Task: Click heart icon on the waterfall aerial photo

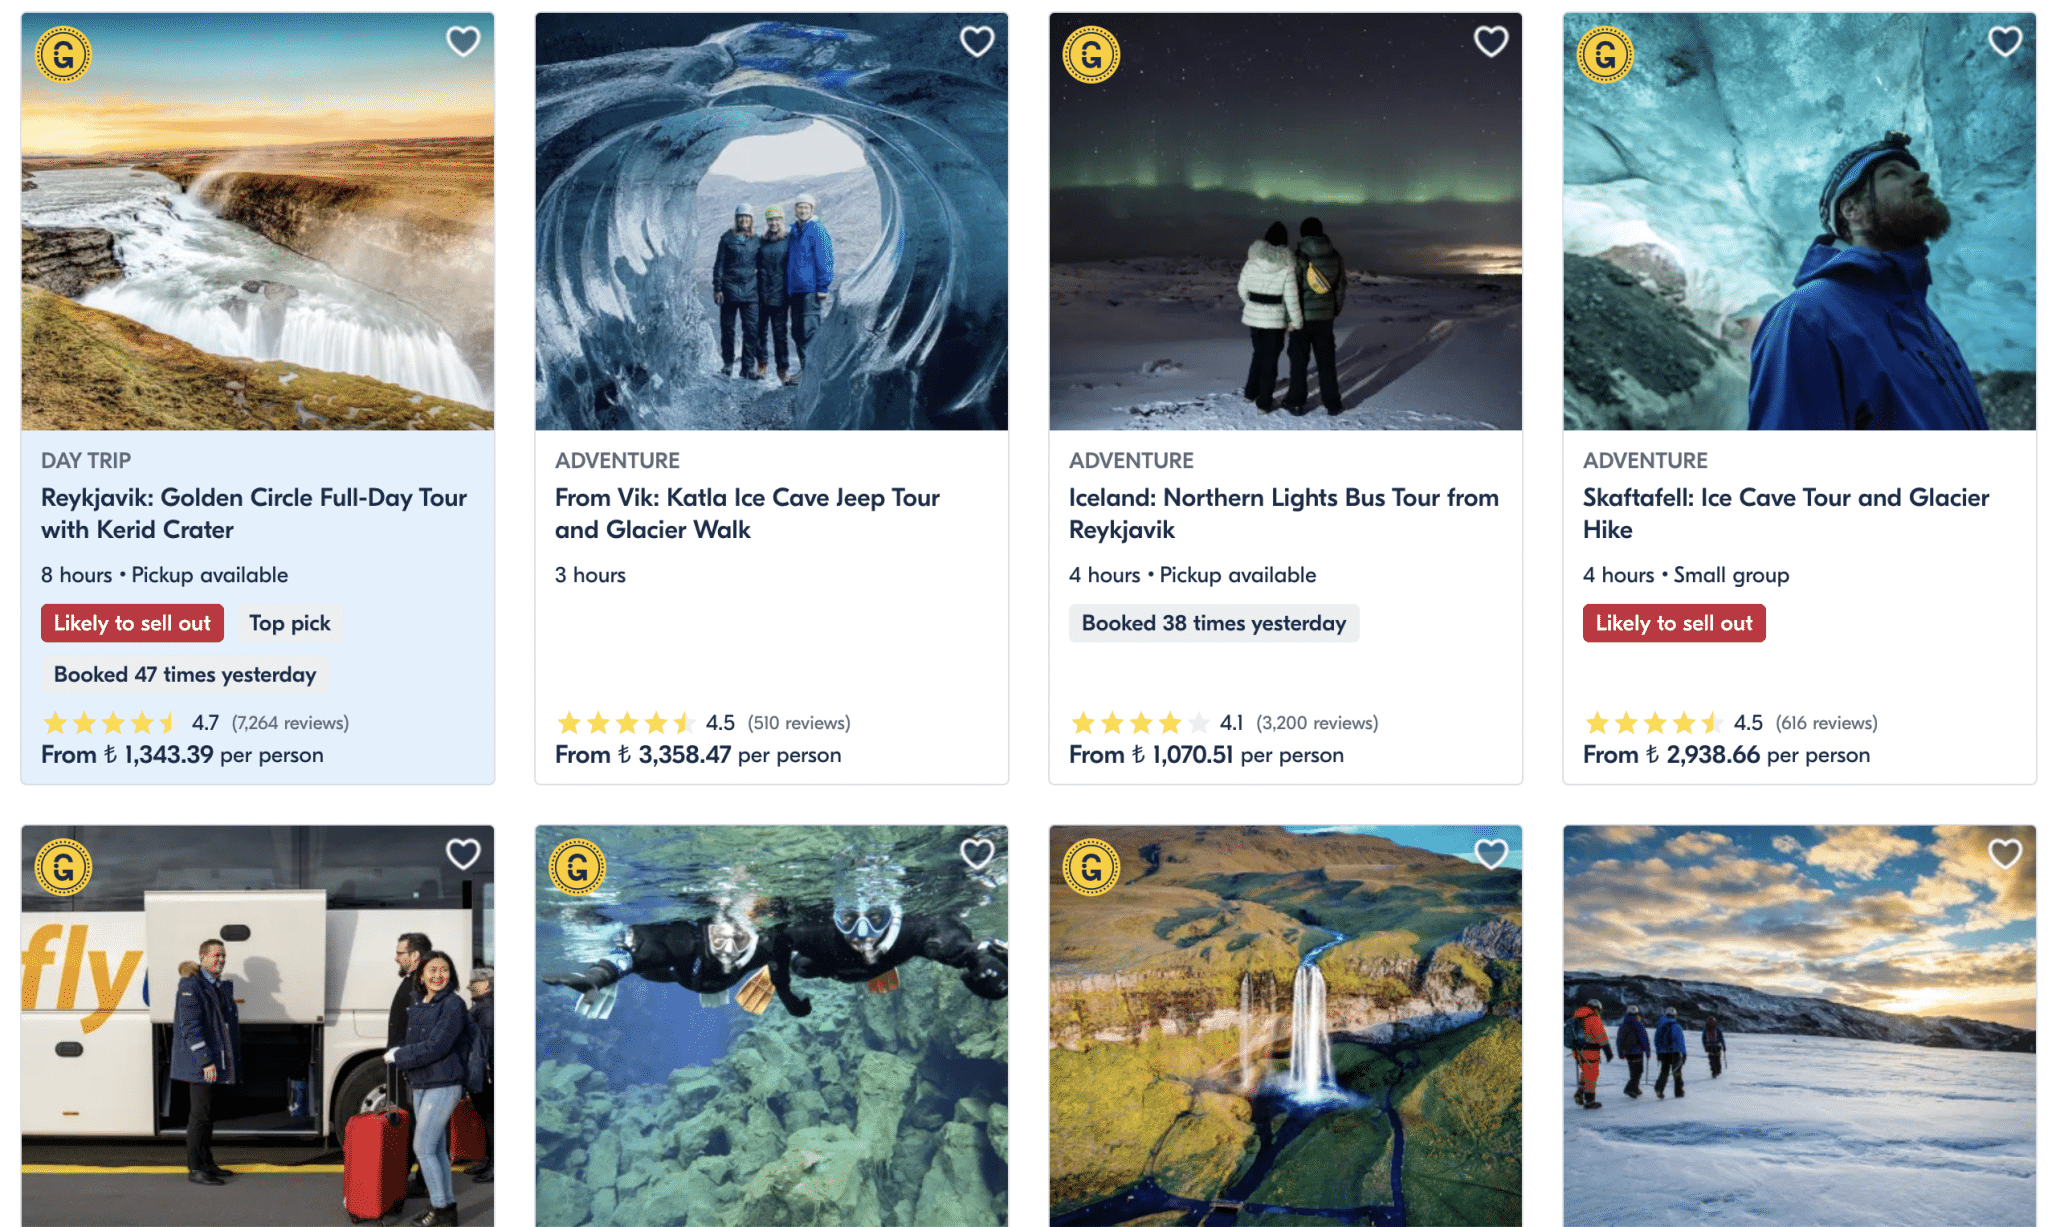Action: click(x=1491, y=854)
